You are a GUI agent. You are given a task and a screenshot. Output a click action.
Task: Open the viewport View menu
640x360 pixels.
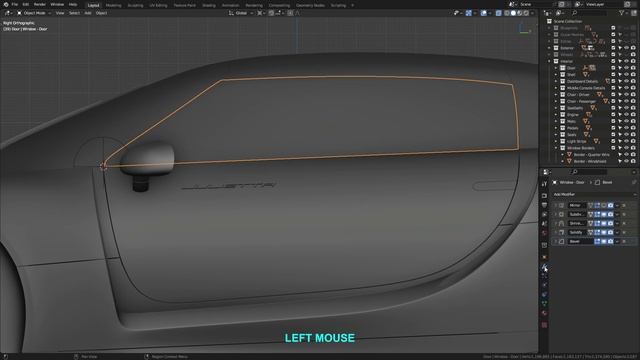pos(60,13)
